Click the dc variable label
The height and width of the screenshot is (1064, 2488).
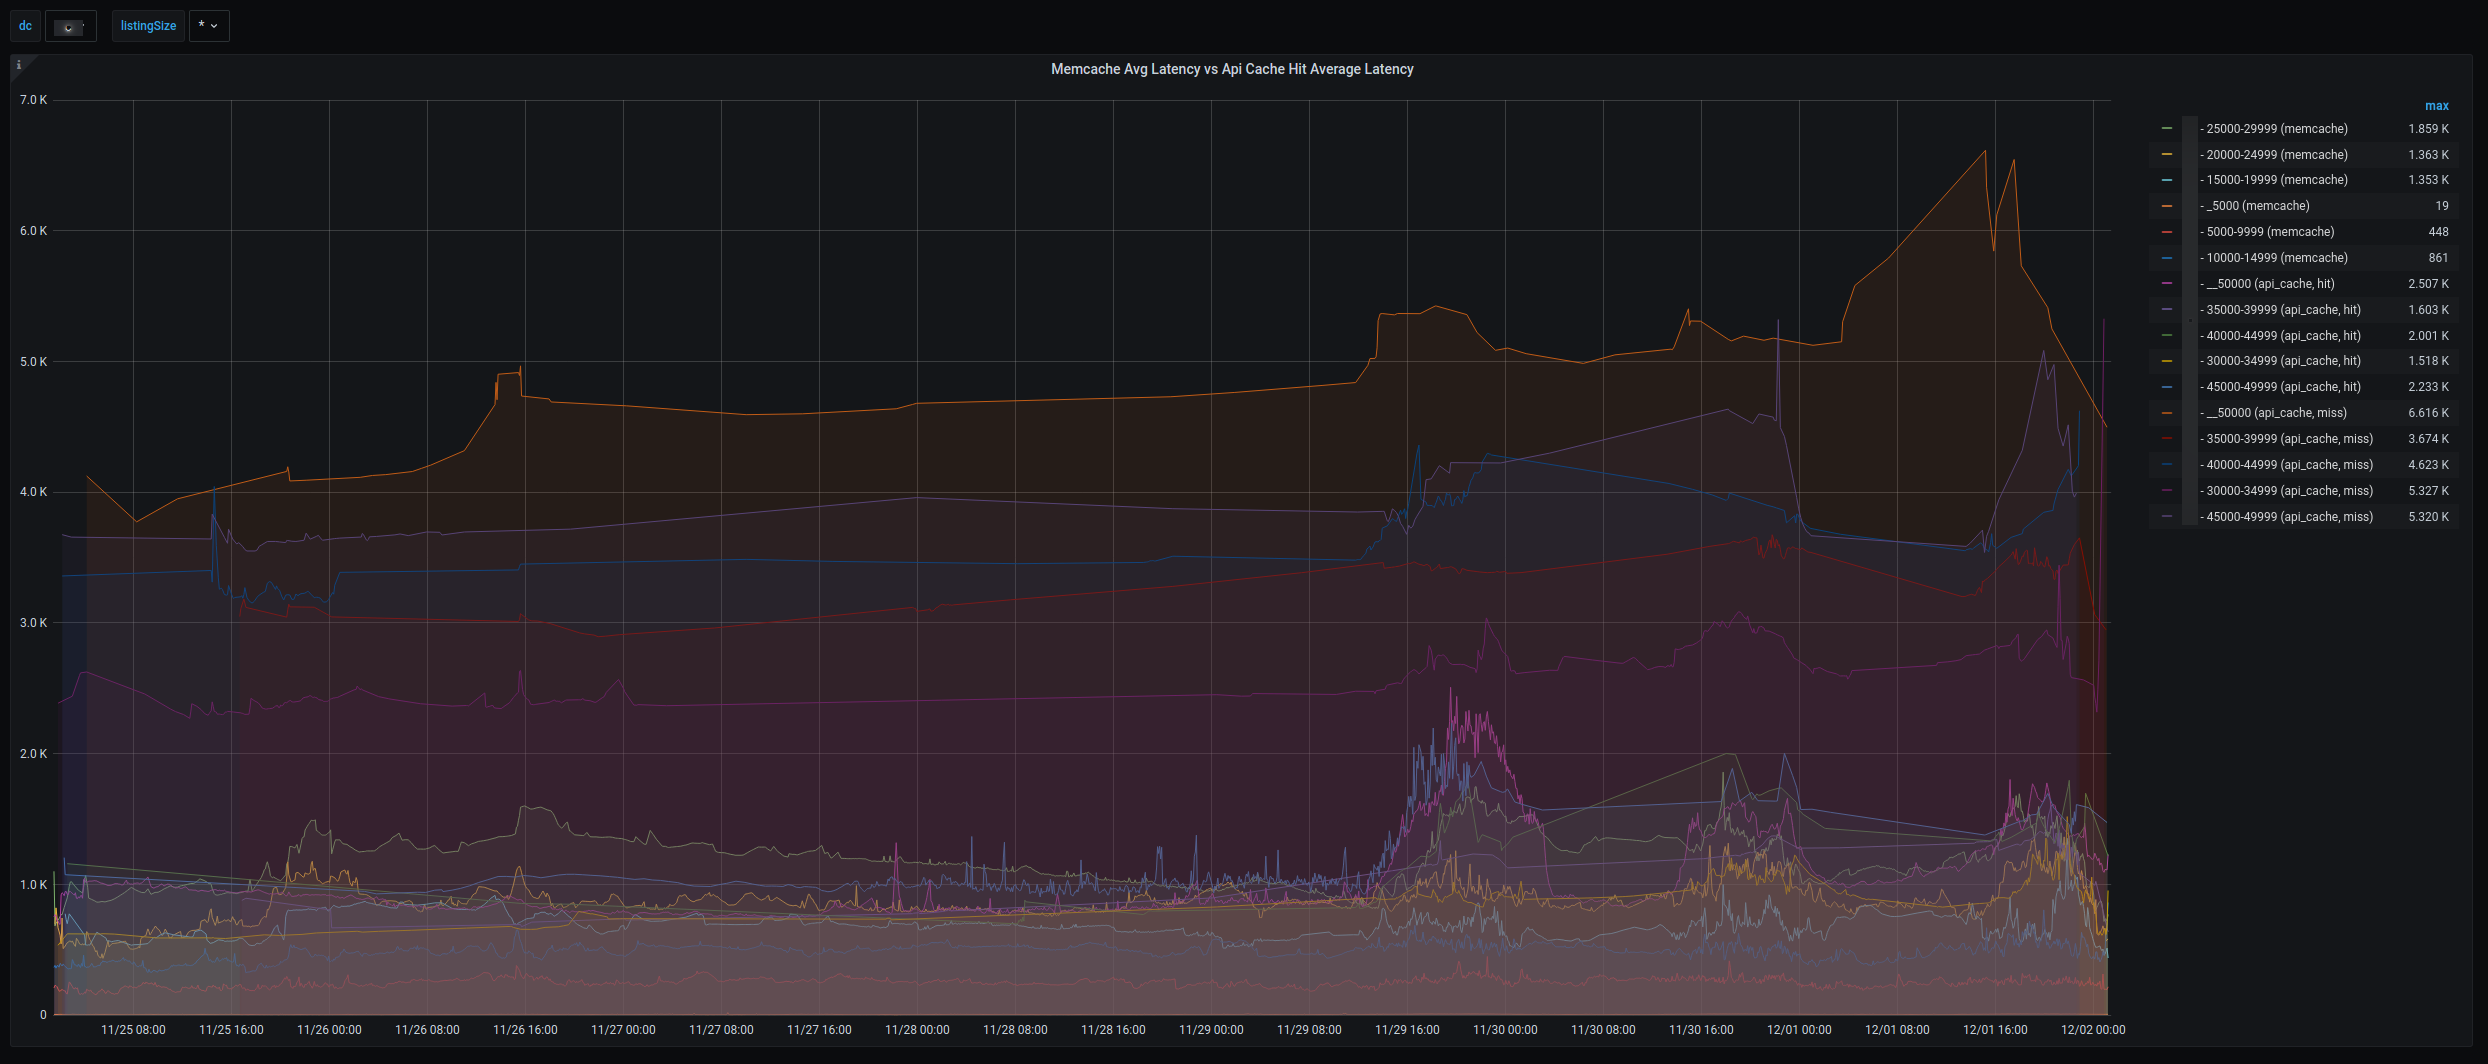(25, 26)
